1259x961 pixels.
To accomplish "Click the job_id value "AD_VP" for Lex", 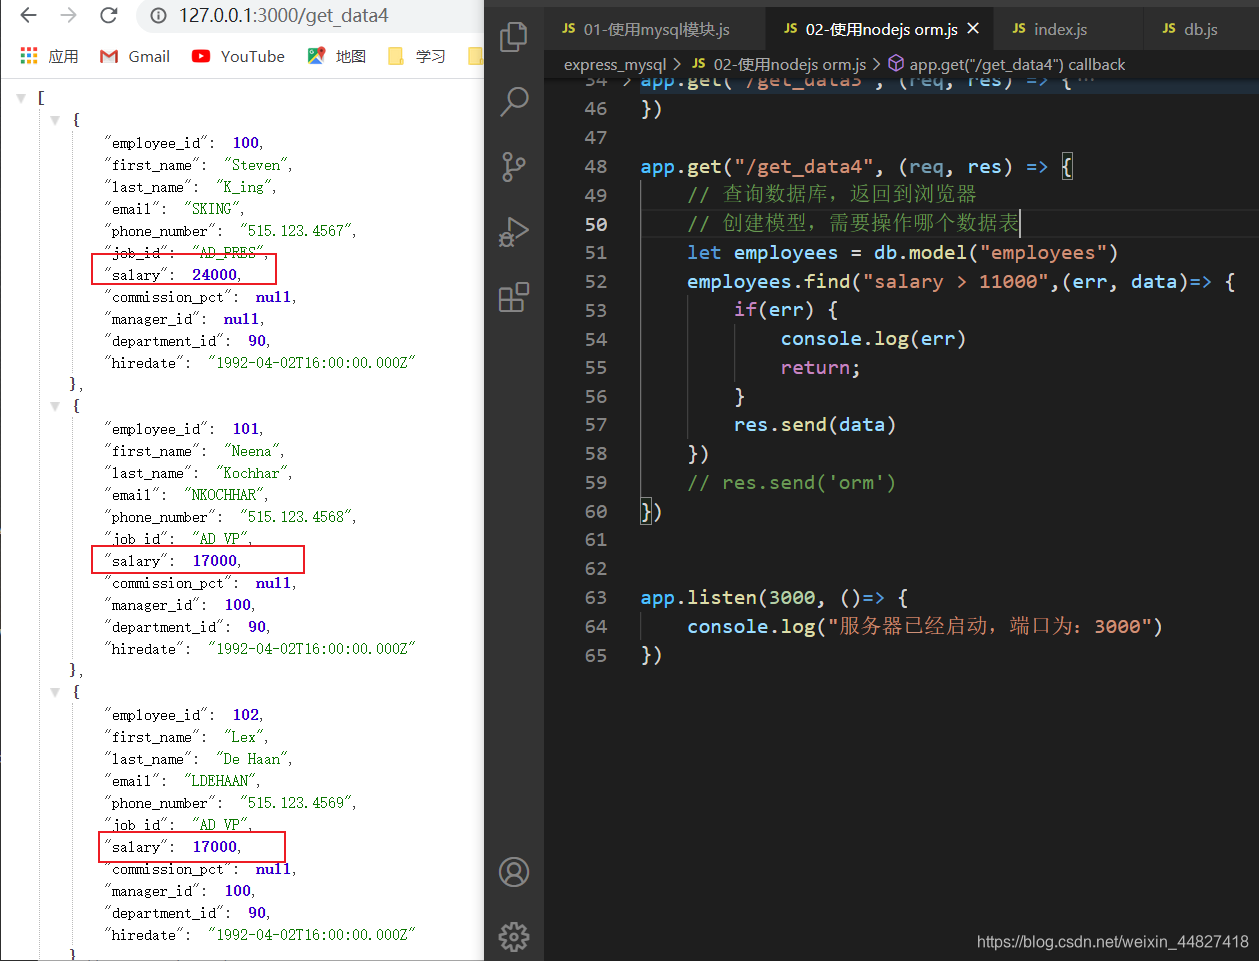I will click(x=220, y=825).
